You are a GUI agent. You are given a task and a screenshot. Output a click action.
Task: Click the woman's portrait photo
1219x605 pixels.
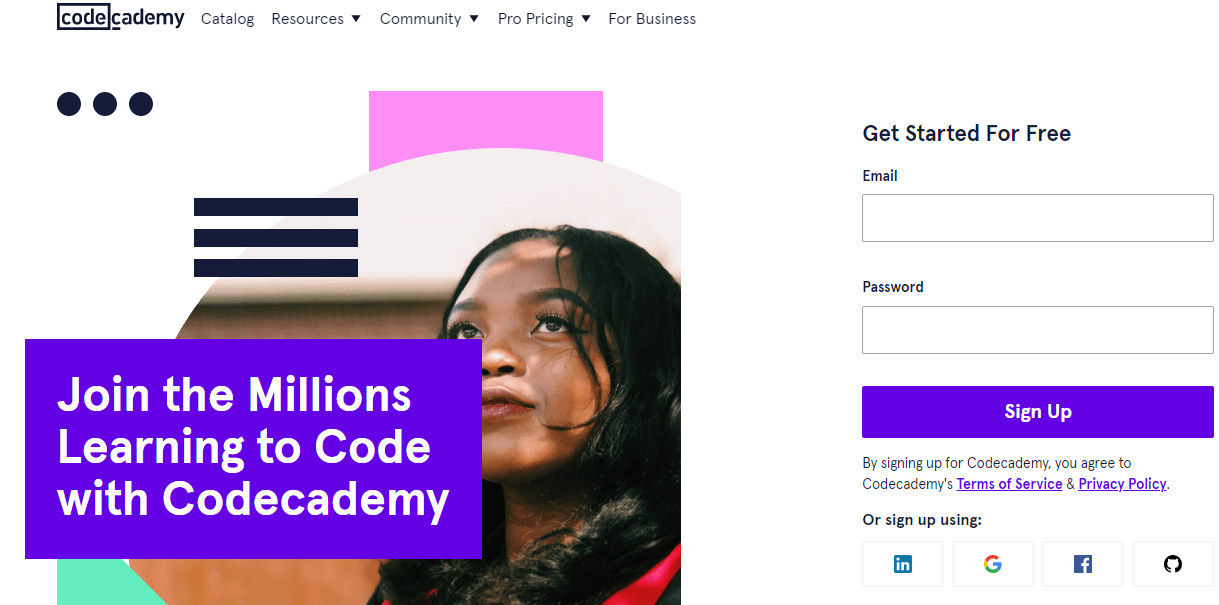580,400
